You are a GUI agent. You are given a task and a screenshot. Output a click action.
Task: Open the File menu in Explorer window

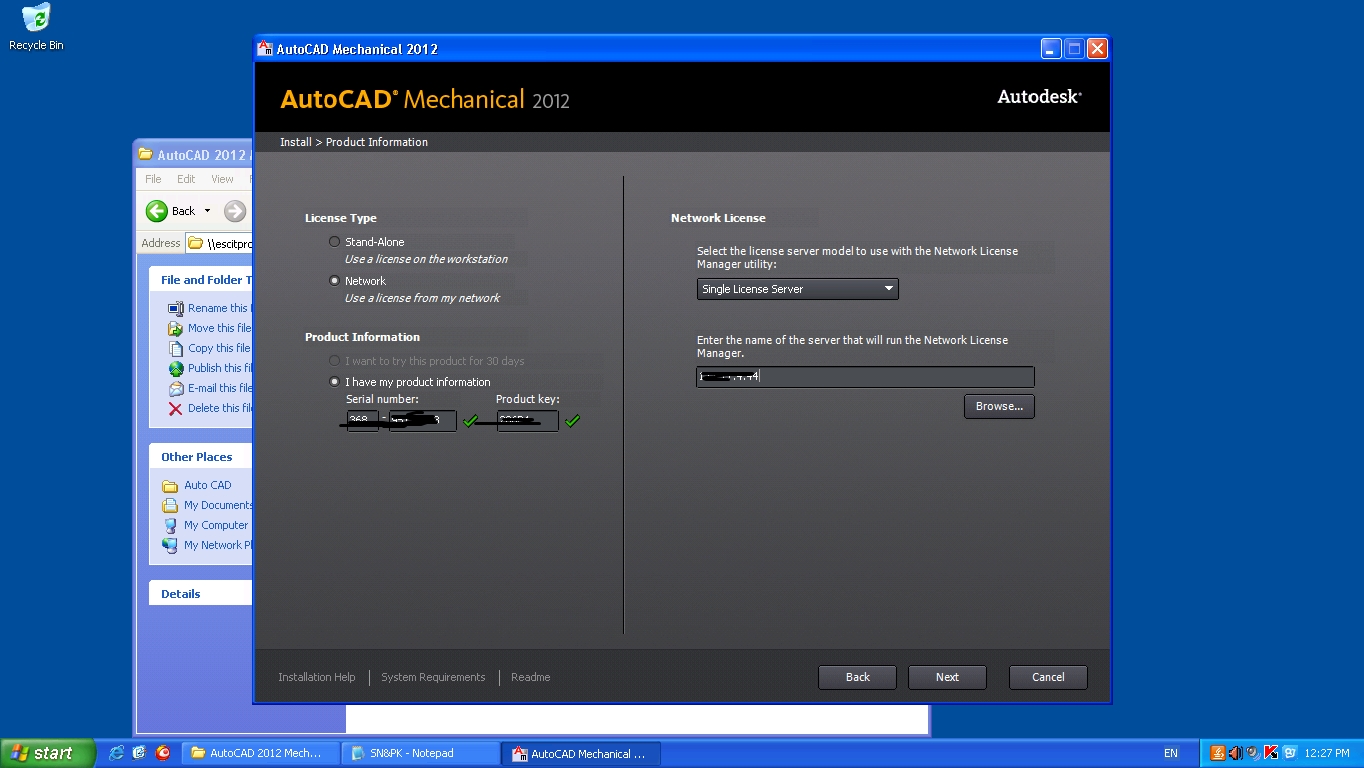pos(153,179)
